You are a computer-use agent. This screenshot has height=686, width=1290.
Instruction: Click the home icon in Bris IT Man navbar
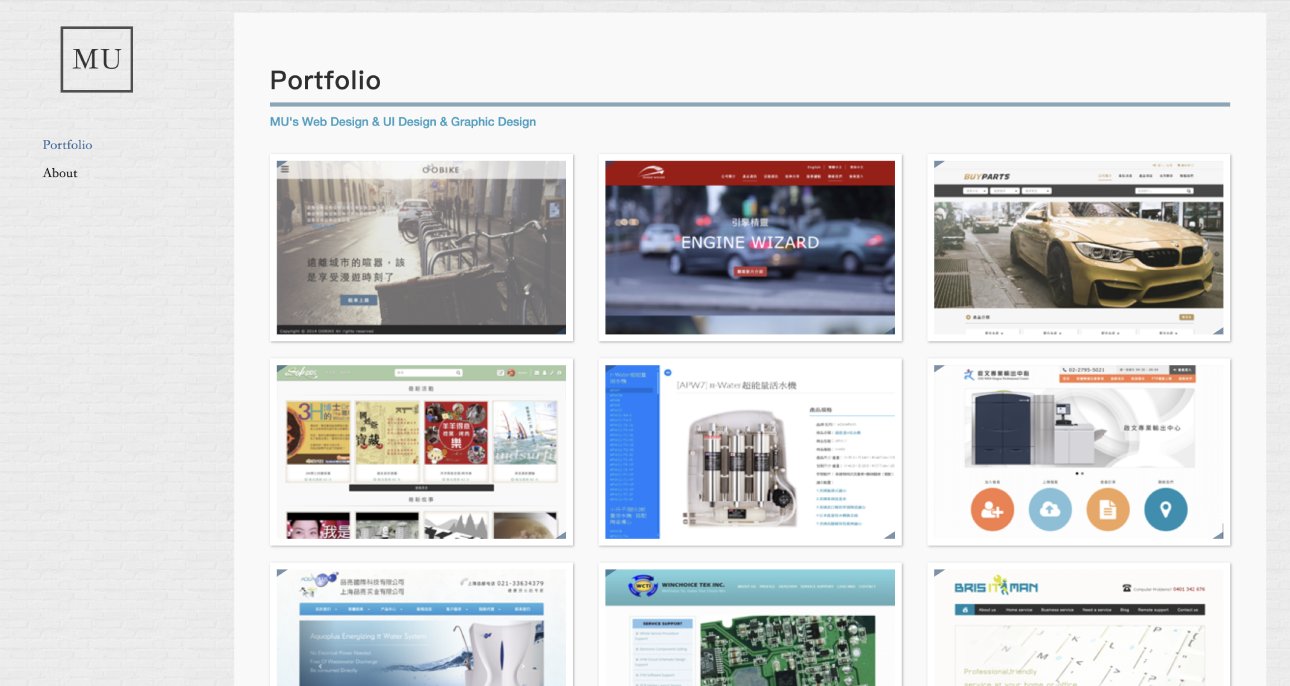pyautogui.click(x=965, y=610)
